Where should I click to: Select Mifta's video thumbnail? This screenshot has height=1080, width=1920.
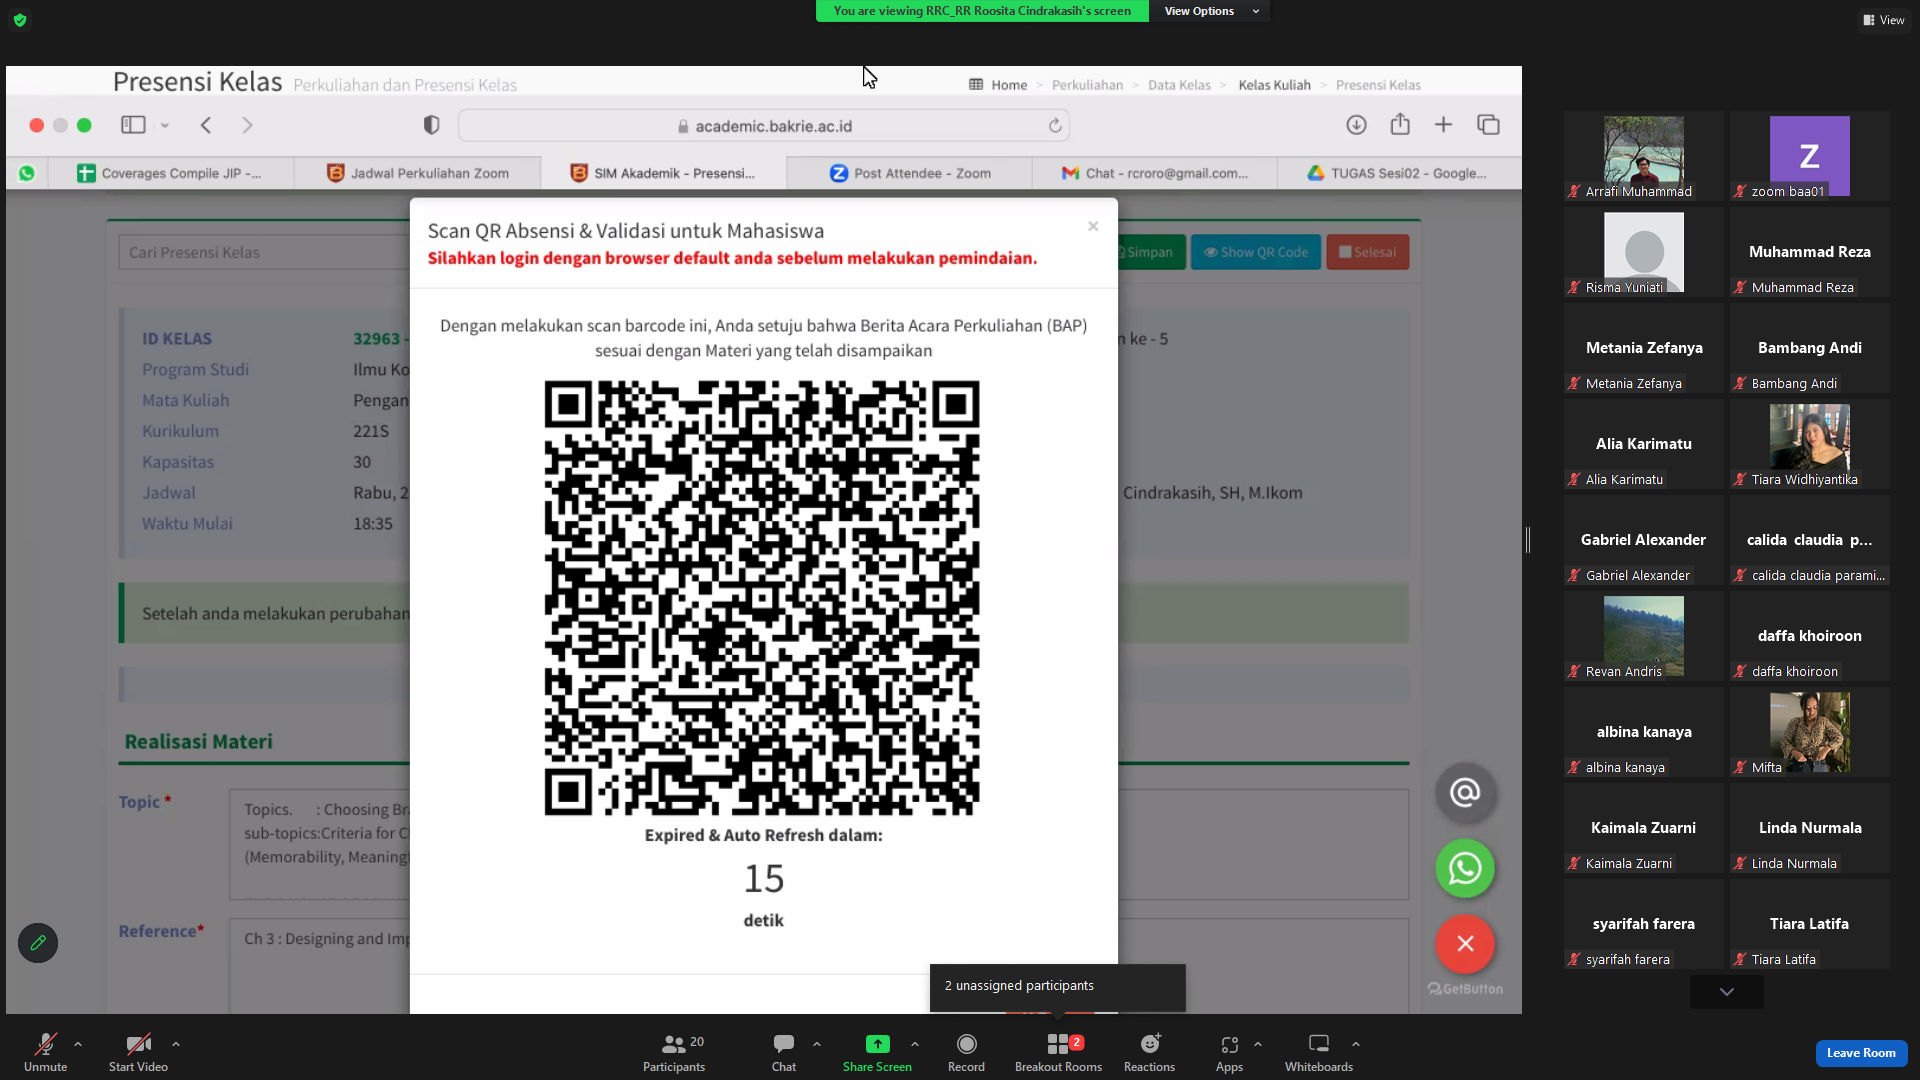pos(1810,732)
